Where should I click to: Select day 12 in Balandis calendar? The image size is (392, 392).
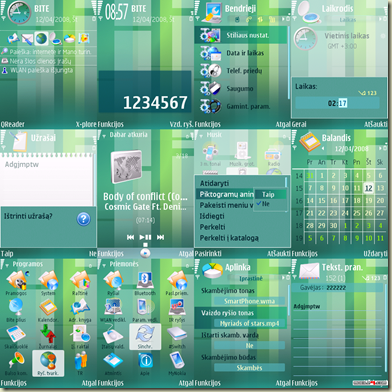tap(368, 188)
